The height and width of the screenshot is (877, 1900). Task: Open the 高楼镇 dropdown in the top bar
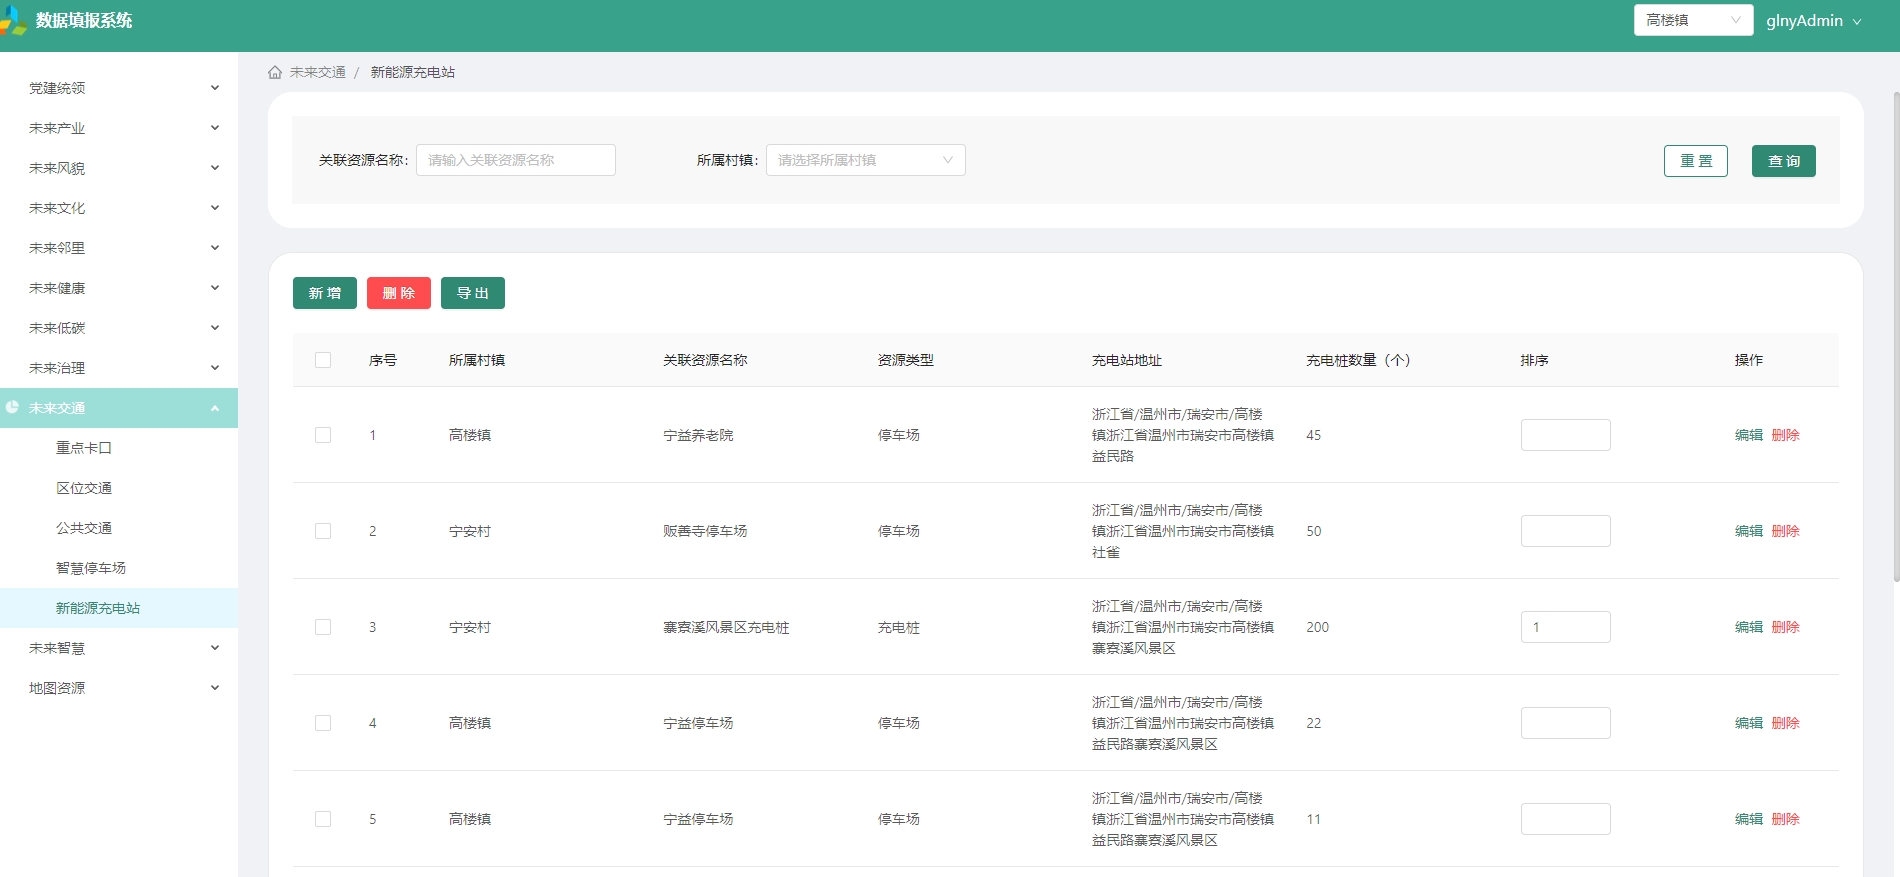point(1693,20)
